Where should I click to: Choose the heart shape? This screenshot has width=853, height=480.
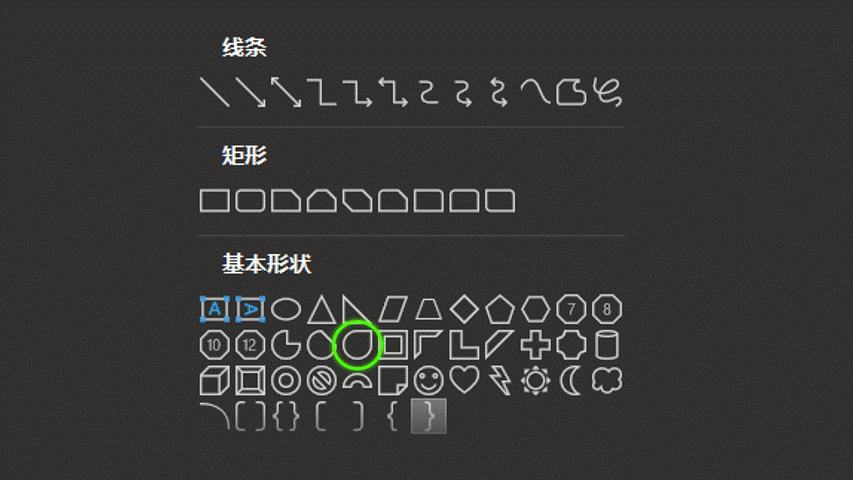(x=464, y=380)
